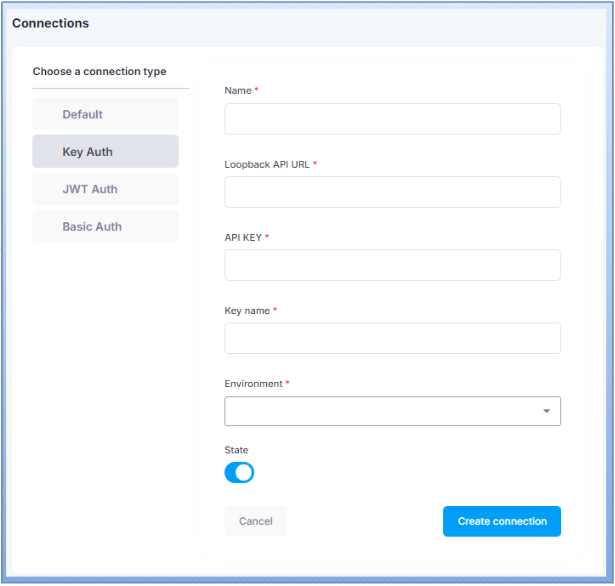
Task: Open the Environment combo box
Action: pyautogui.click(x=380, y=411)
